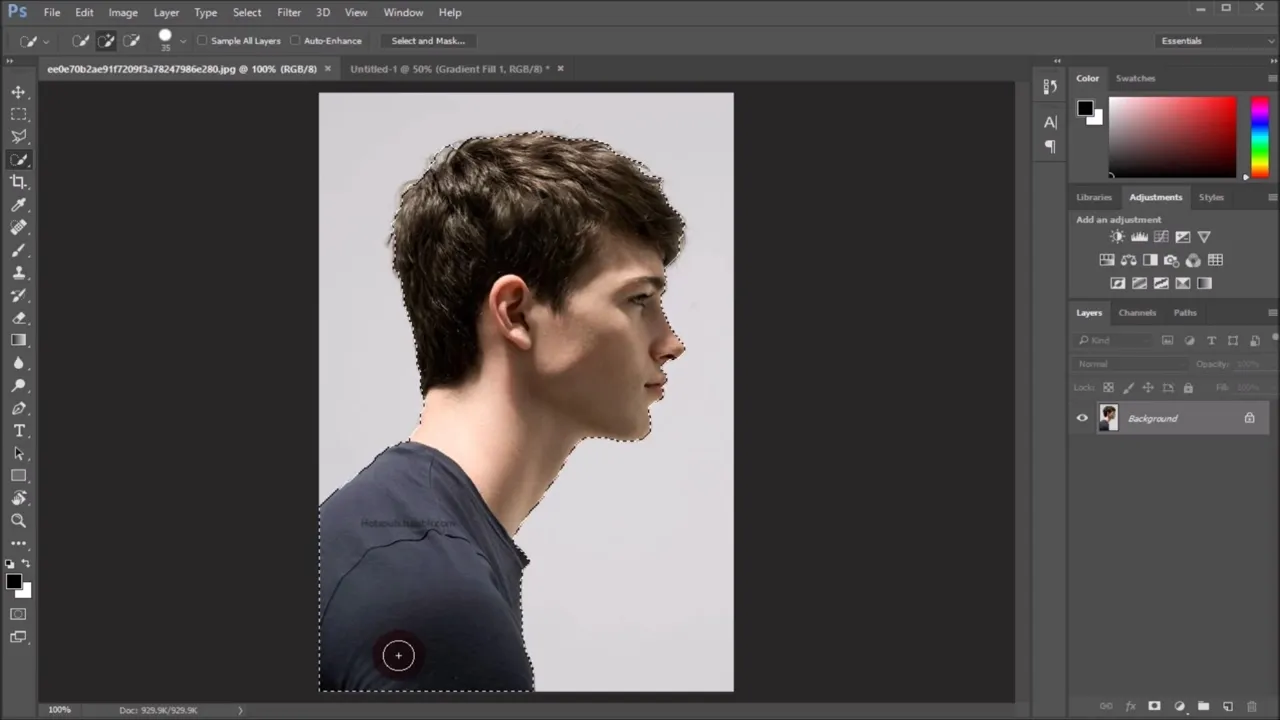1280x720 pixels.
Task: Open the layer filter Kind dropdown
Action: [x=1114, y=341]
